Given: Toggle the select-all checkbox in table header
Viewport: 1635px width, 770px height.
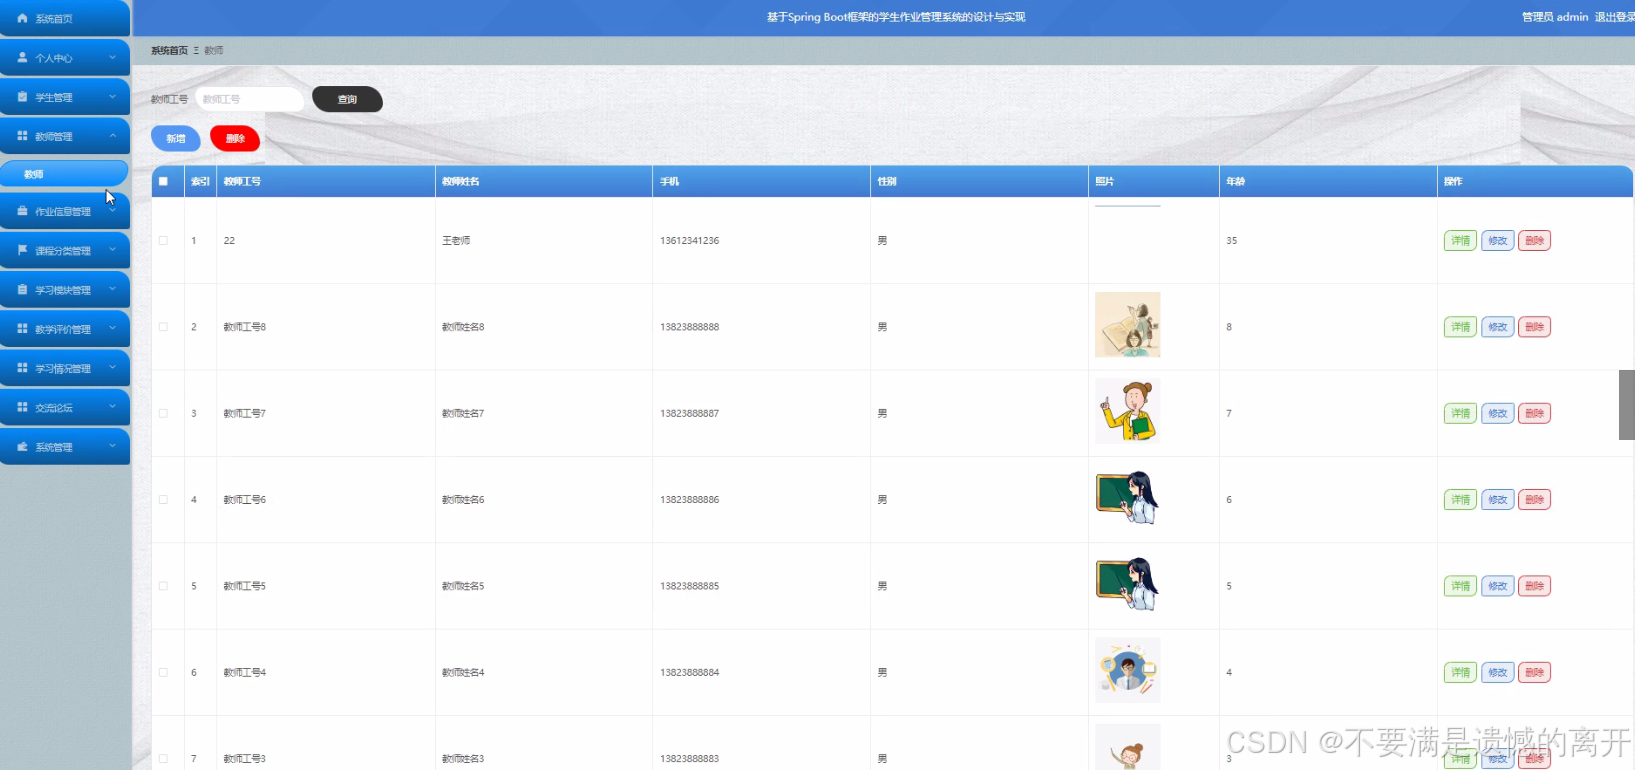Looking at the screenshot, I should click(x=163, y=181).
